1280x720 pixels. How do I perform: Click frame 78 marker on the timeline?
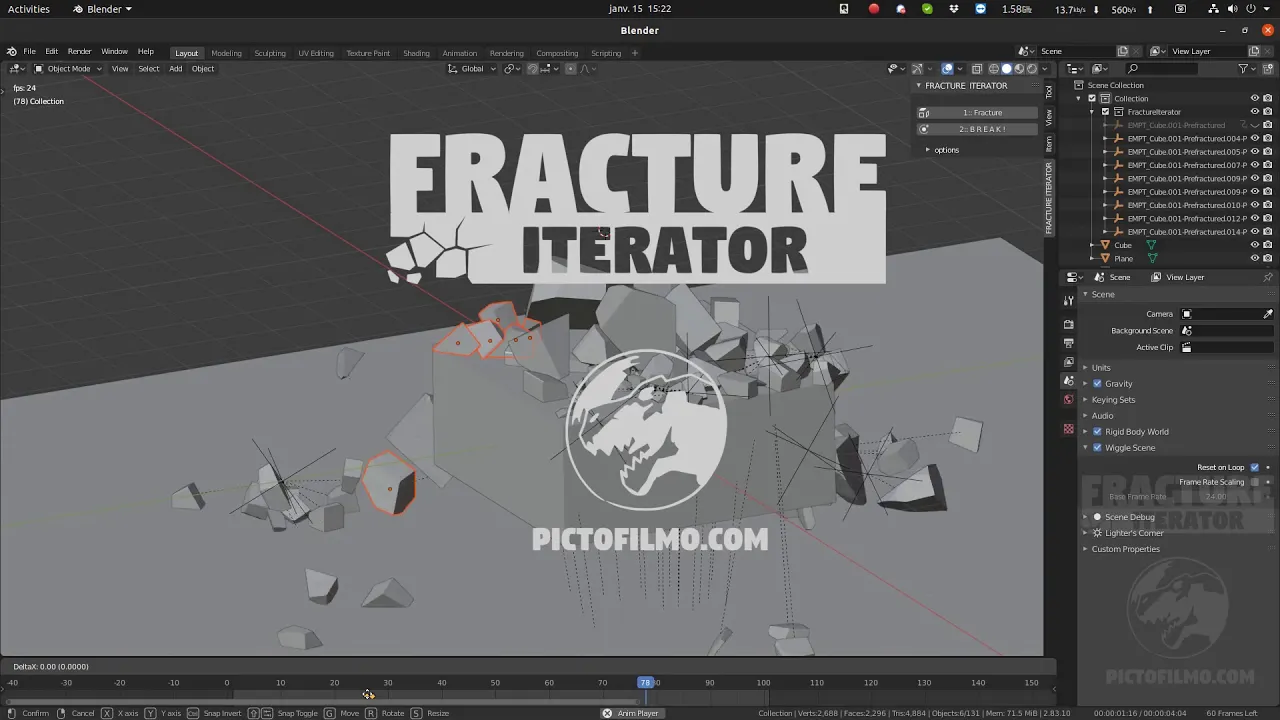[645, 682]
